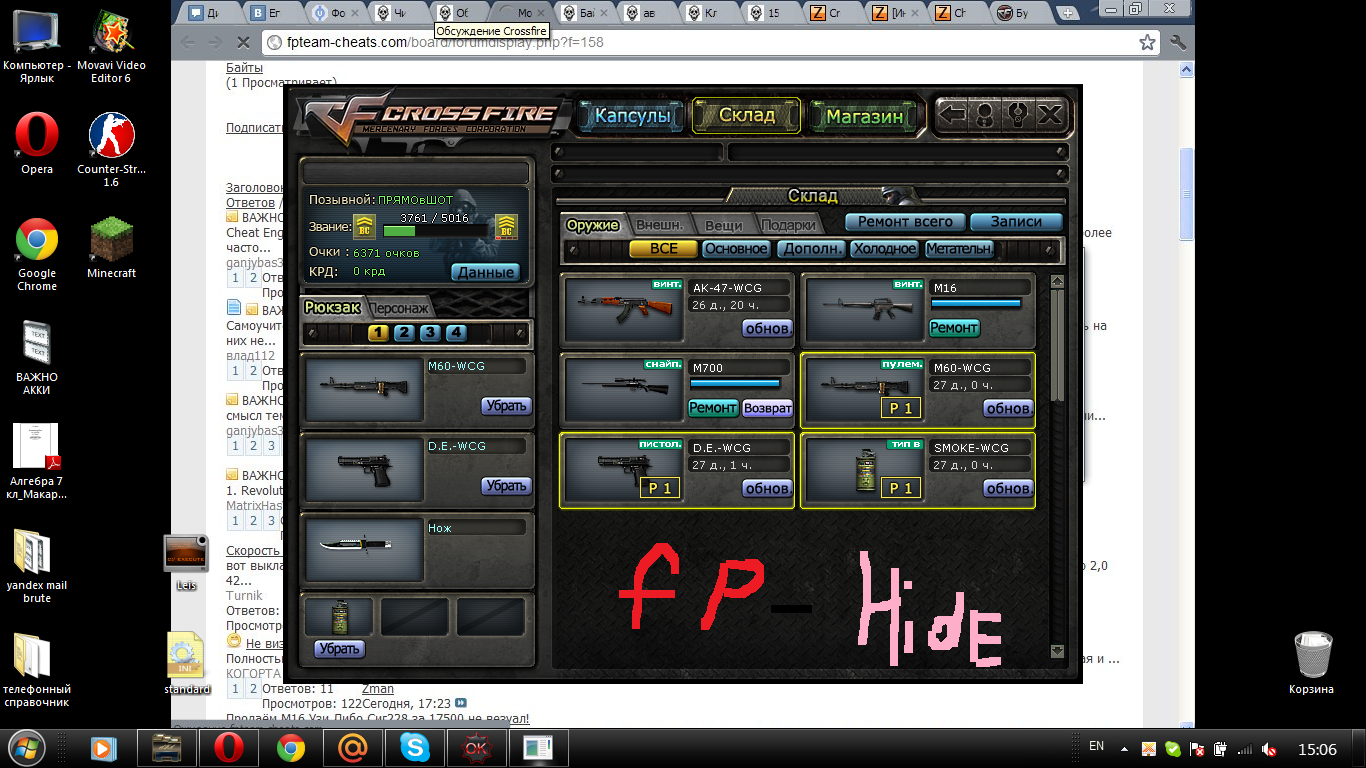Click the Записи button

1016,222
